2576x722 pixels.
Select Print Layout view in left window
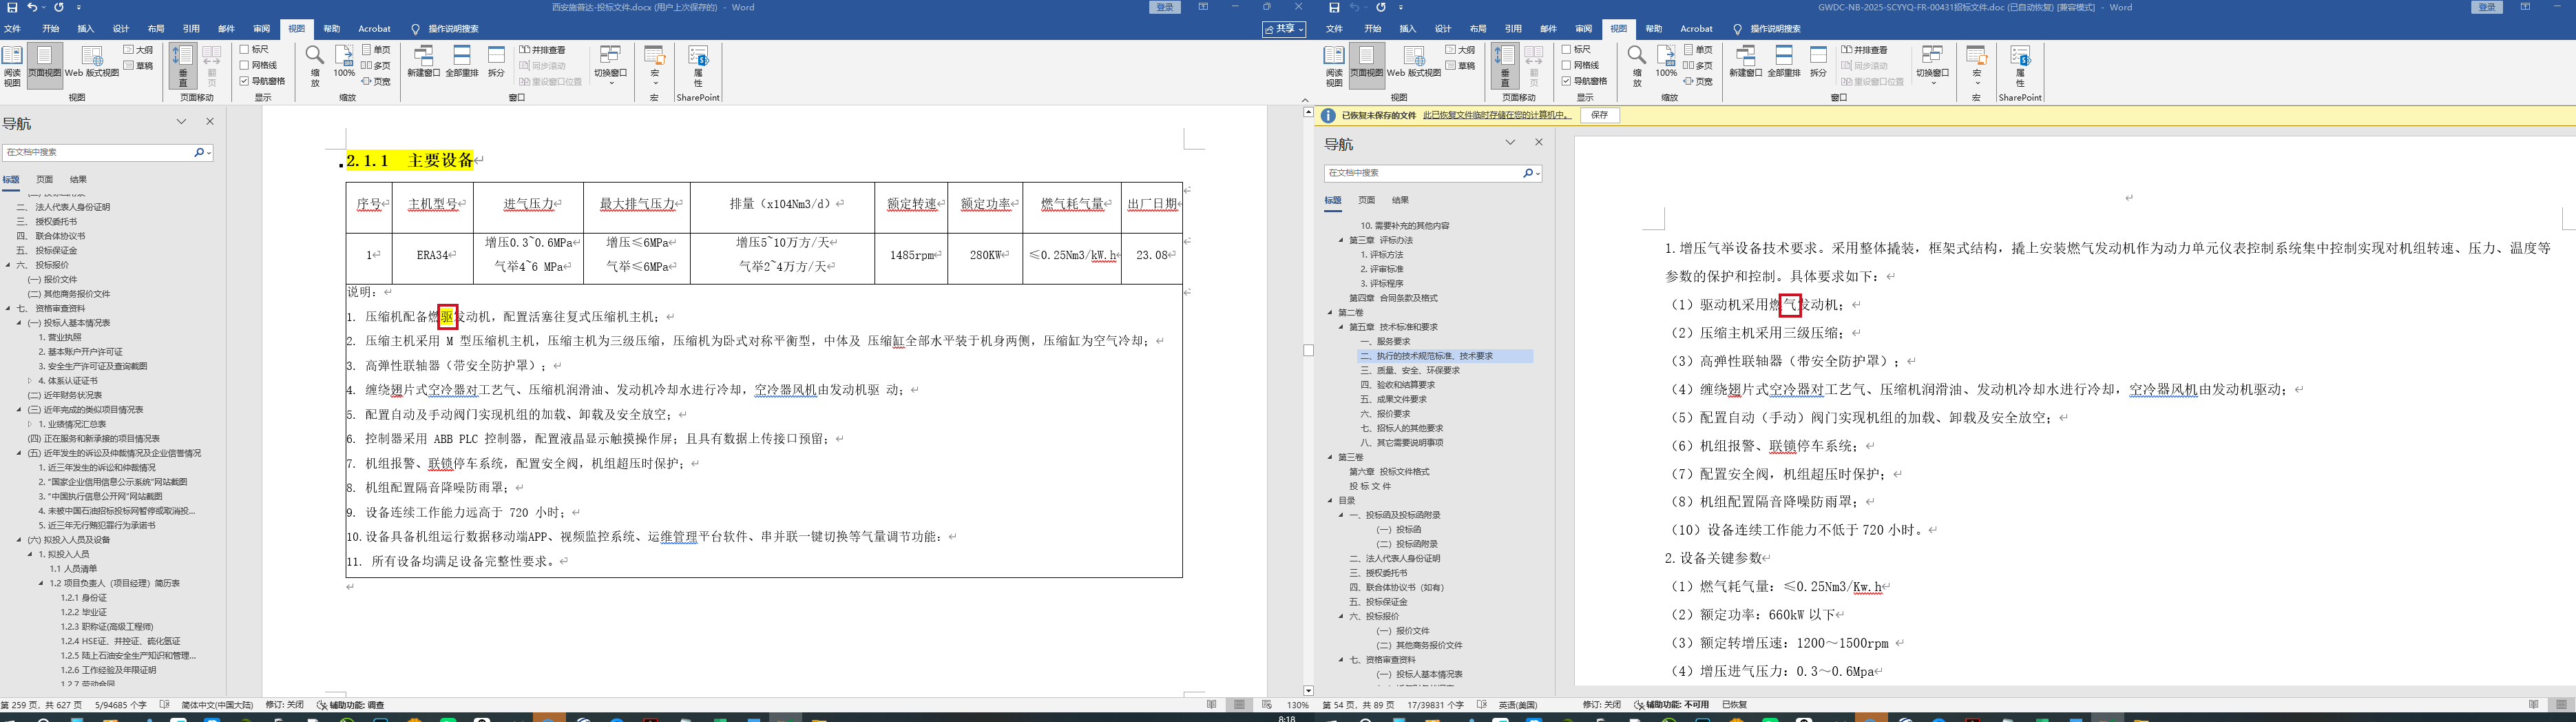(44, 66)
